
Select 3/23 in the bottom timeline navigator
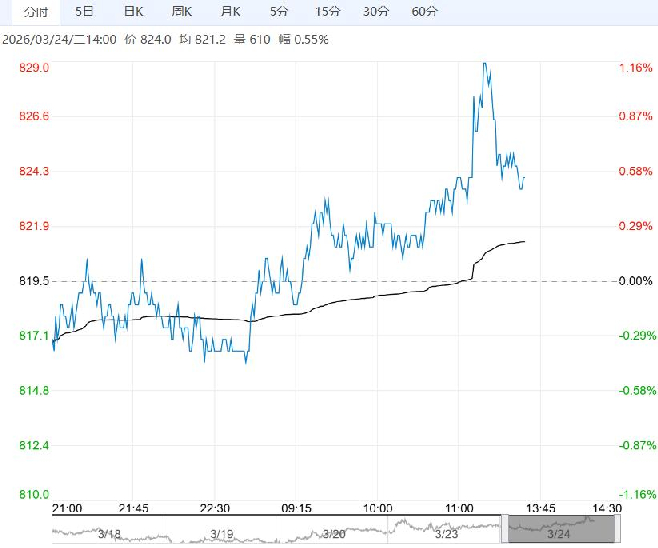[x=447, y=534]
